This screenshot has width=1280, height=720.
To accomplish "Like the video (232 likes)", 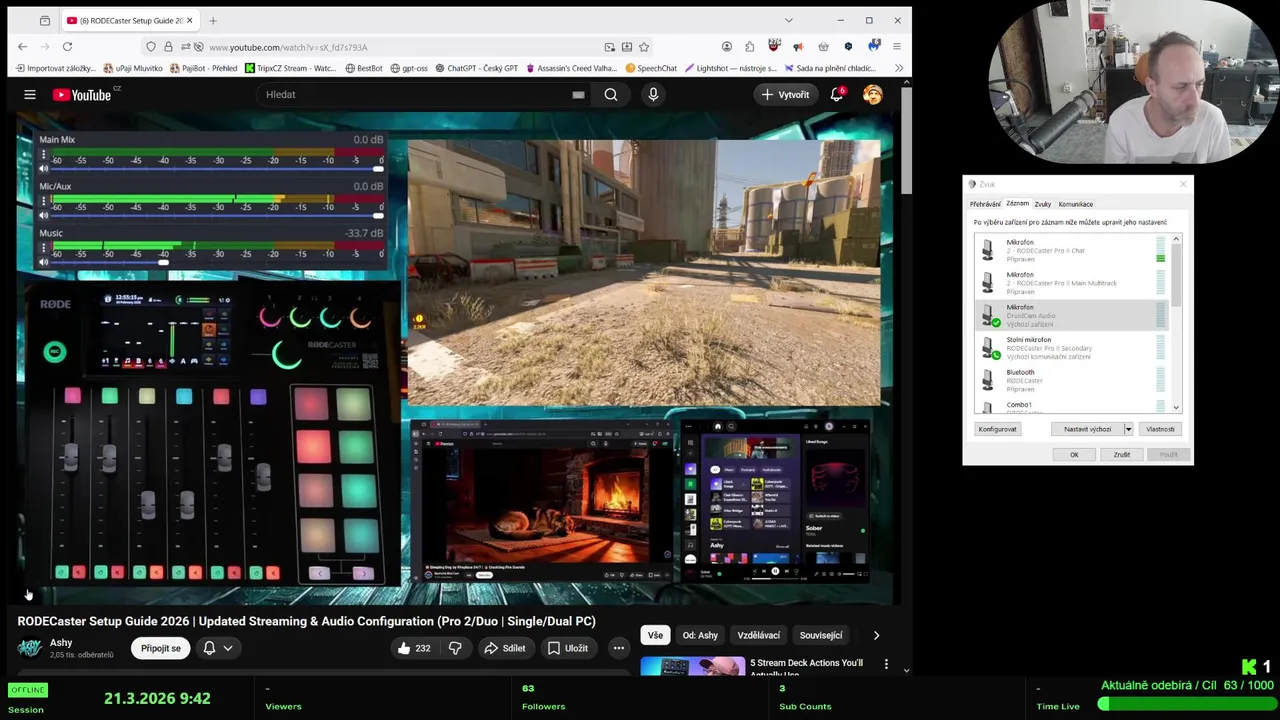I will click(x=414, y=648).
